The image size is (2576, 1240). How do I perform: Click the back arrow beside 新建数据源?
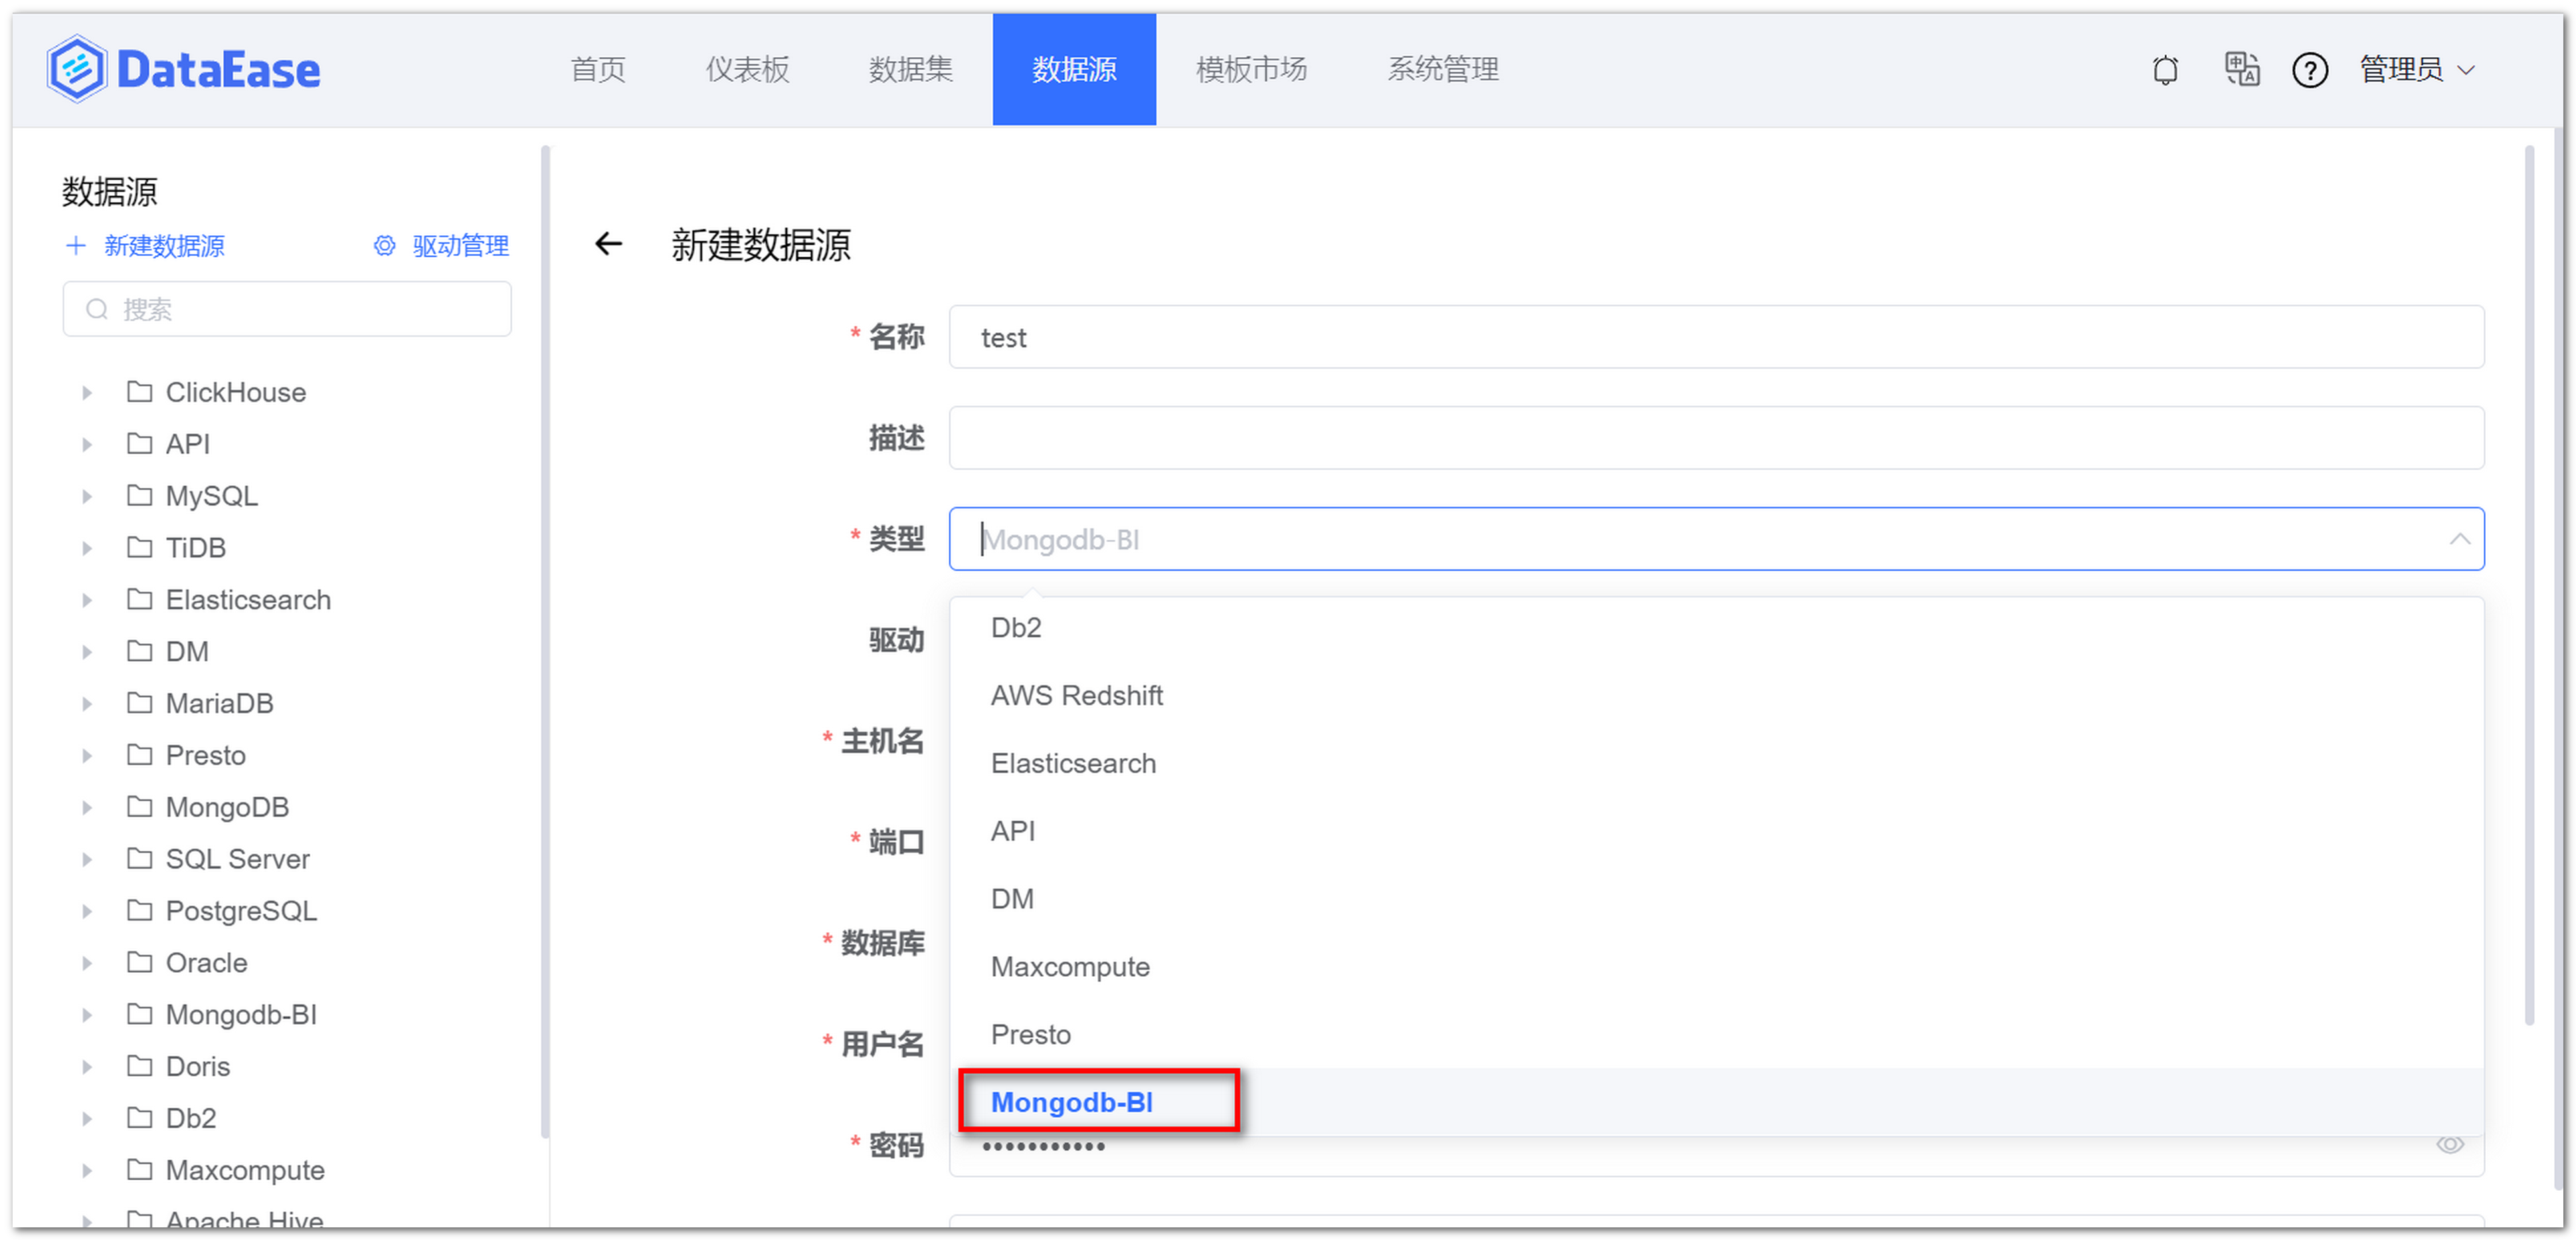(608, 243)
